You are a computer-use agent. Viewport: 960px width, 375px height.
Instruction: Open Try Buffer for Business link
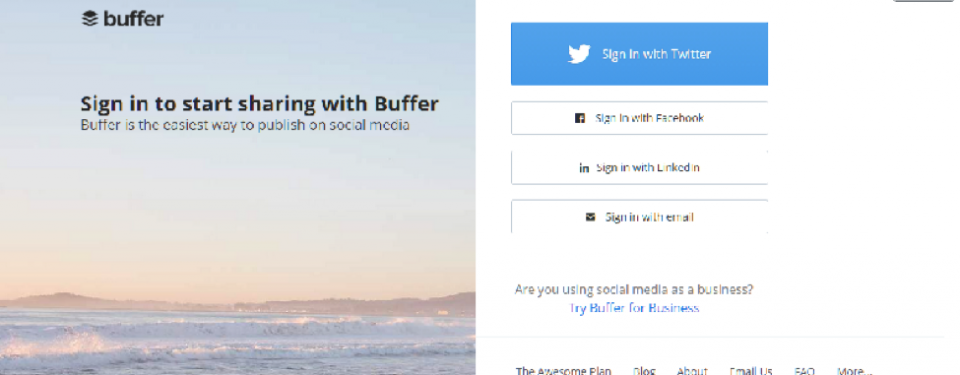(x=634, y=308)
